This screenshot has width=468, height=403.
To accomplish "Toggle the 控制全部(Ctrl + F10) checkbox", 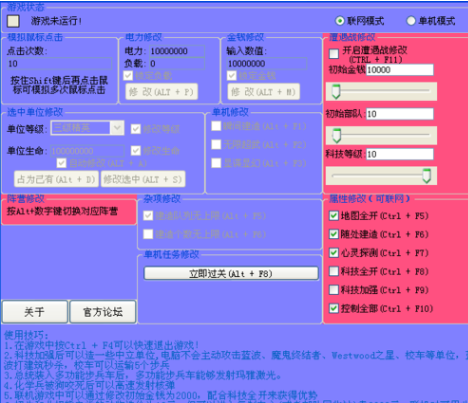I will click(x=334, y=308).
